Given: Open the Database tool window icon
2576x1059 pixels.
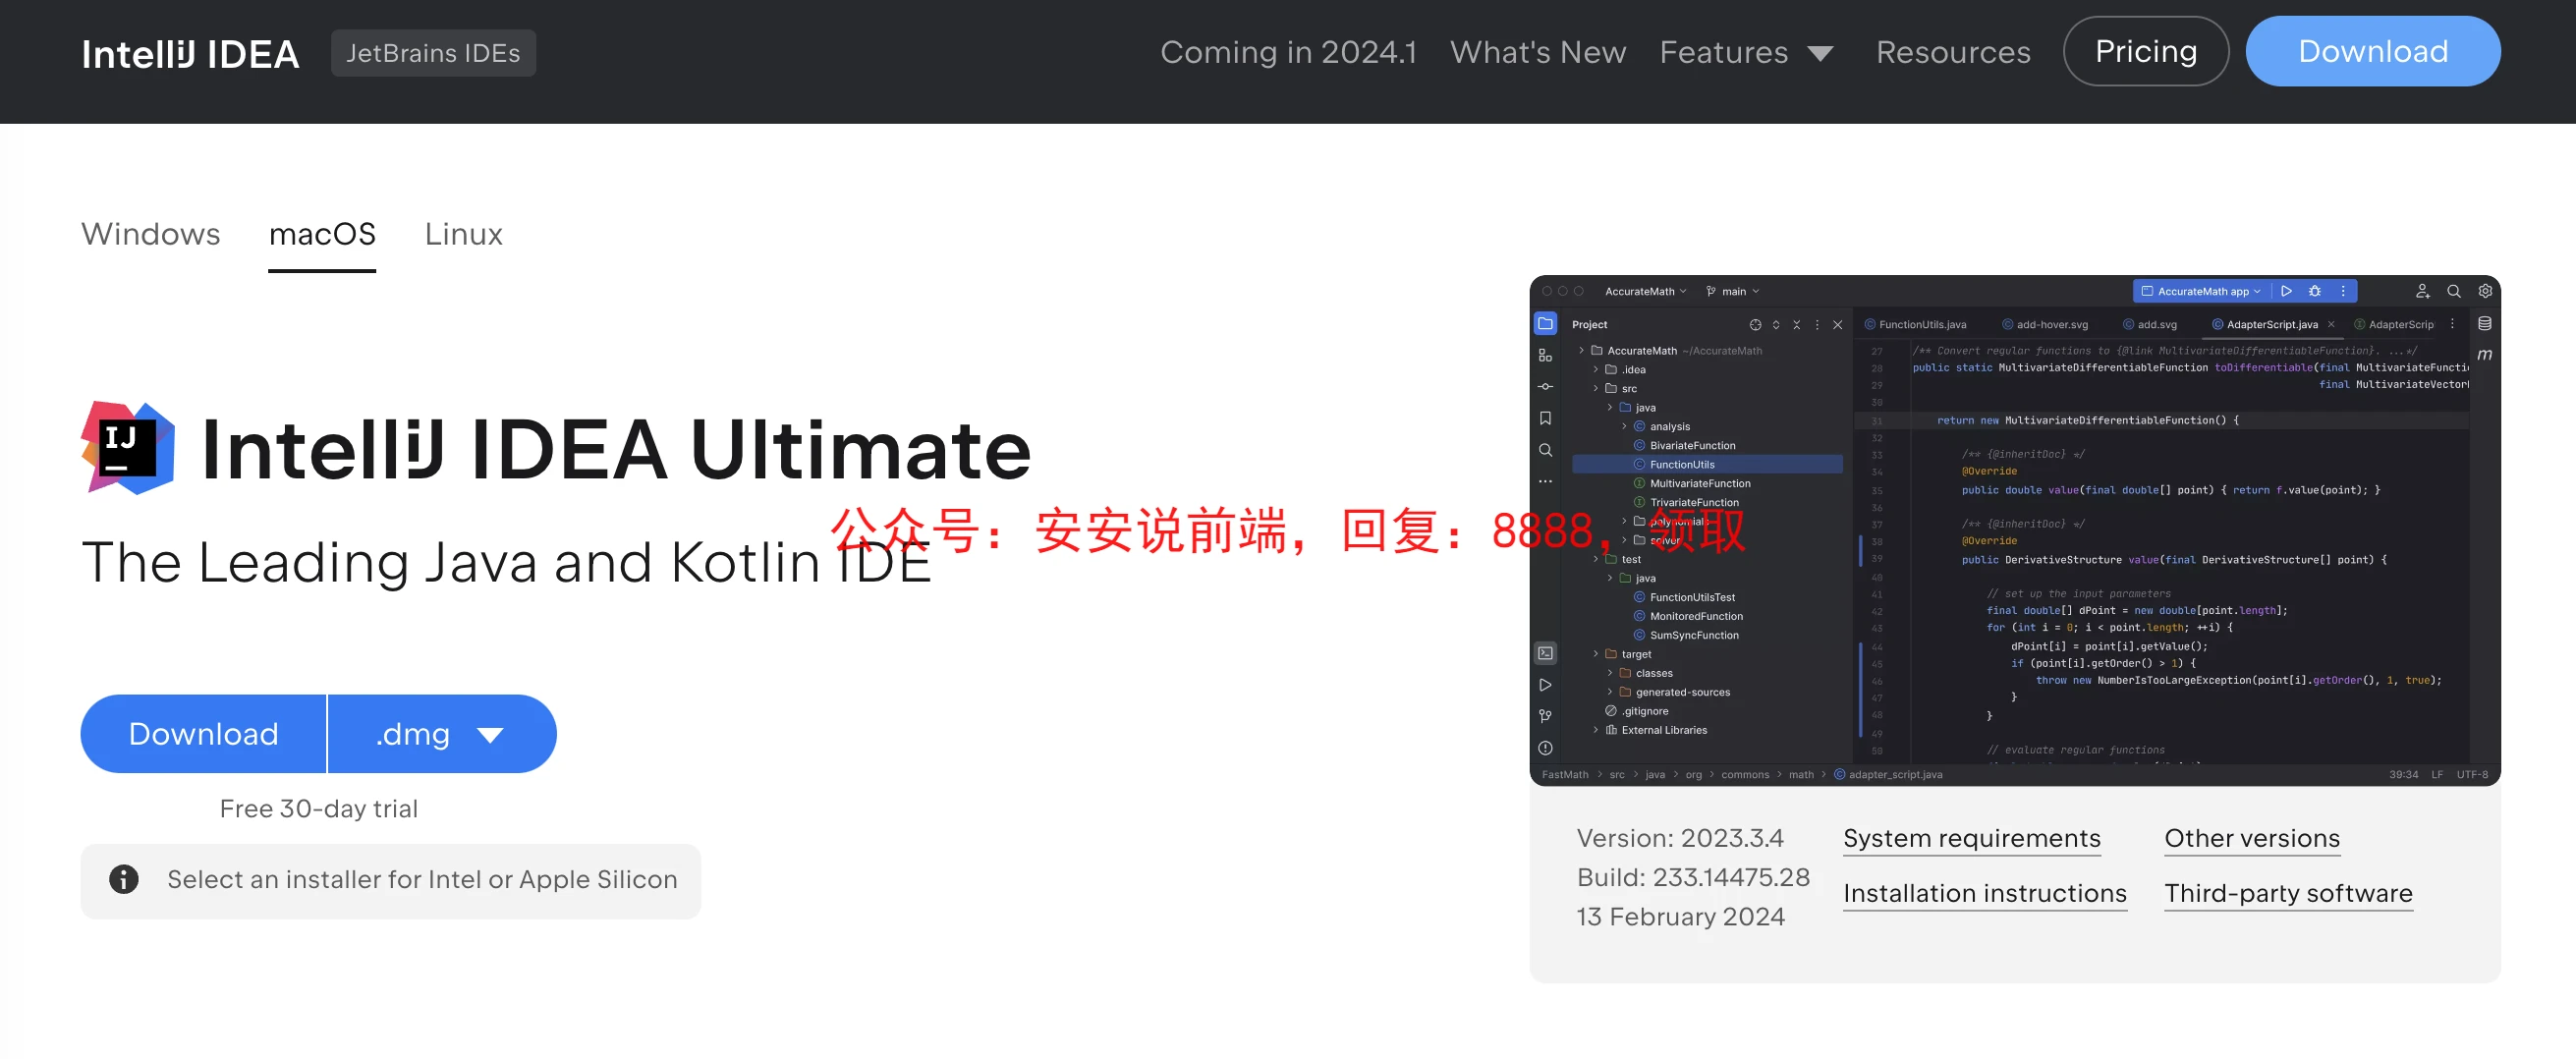Looking at the screenshot, I should coord(2484,323).
